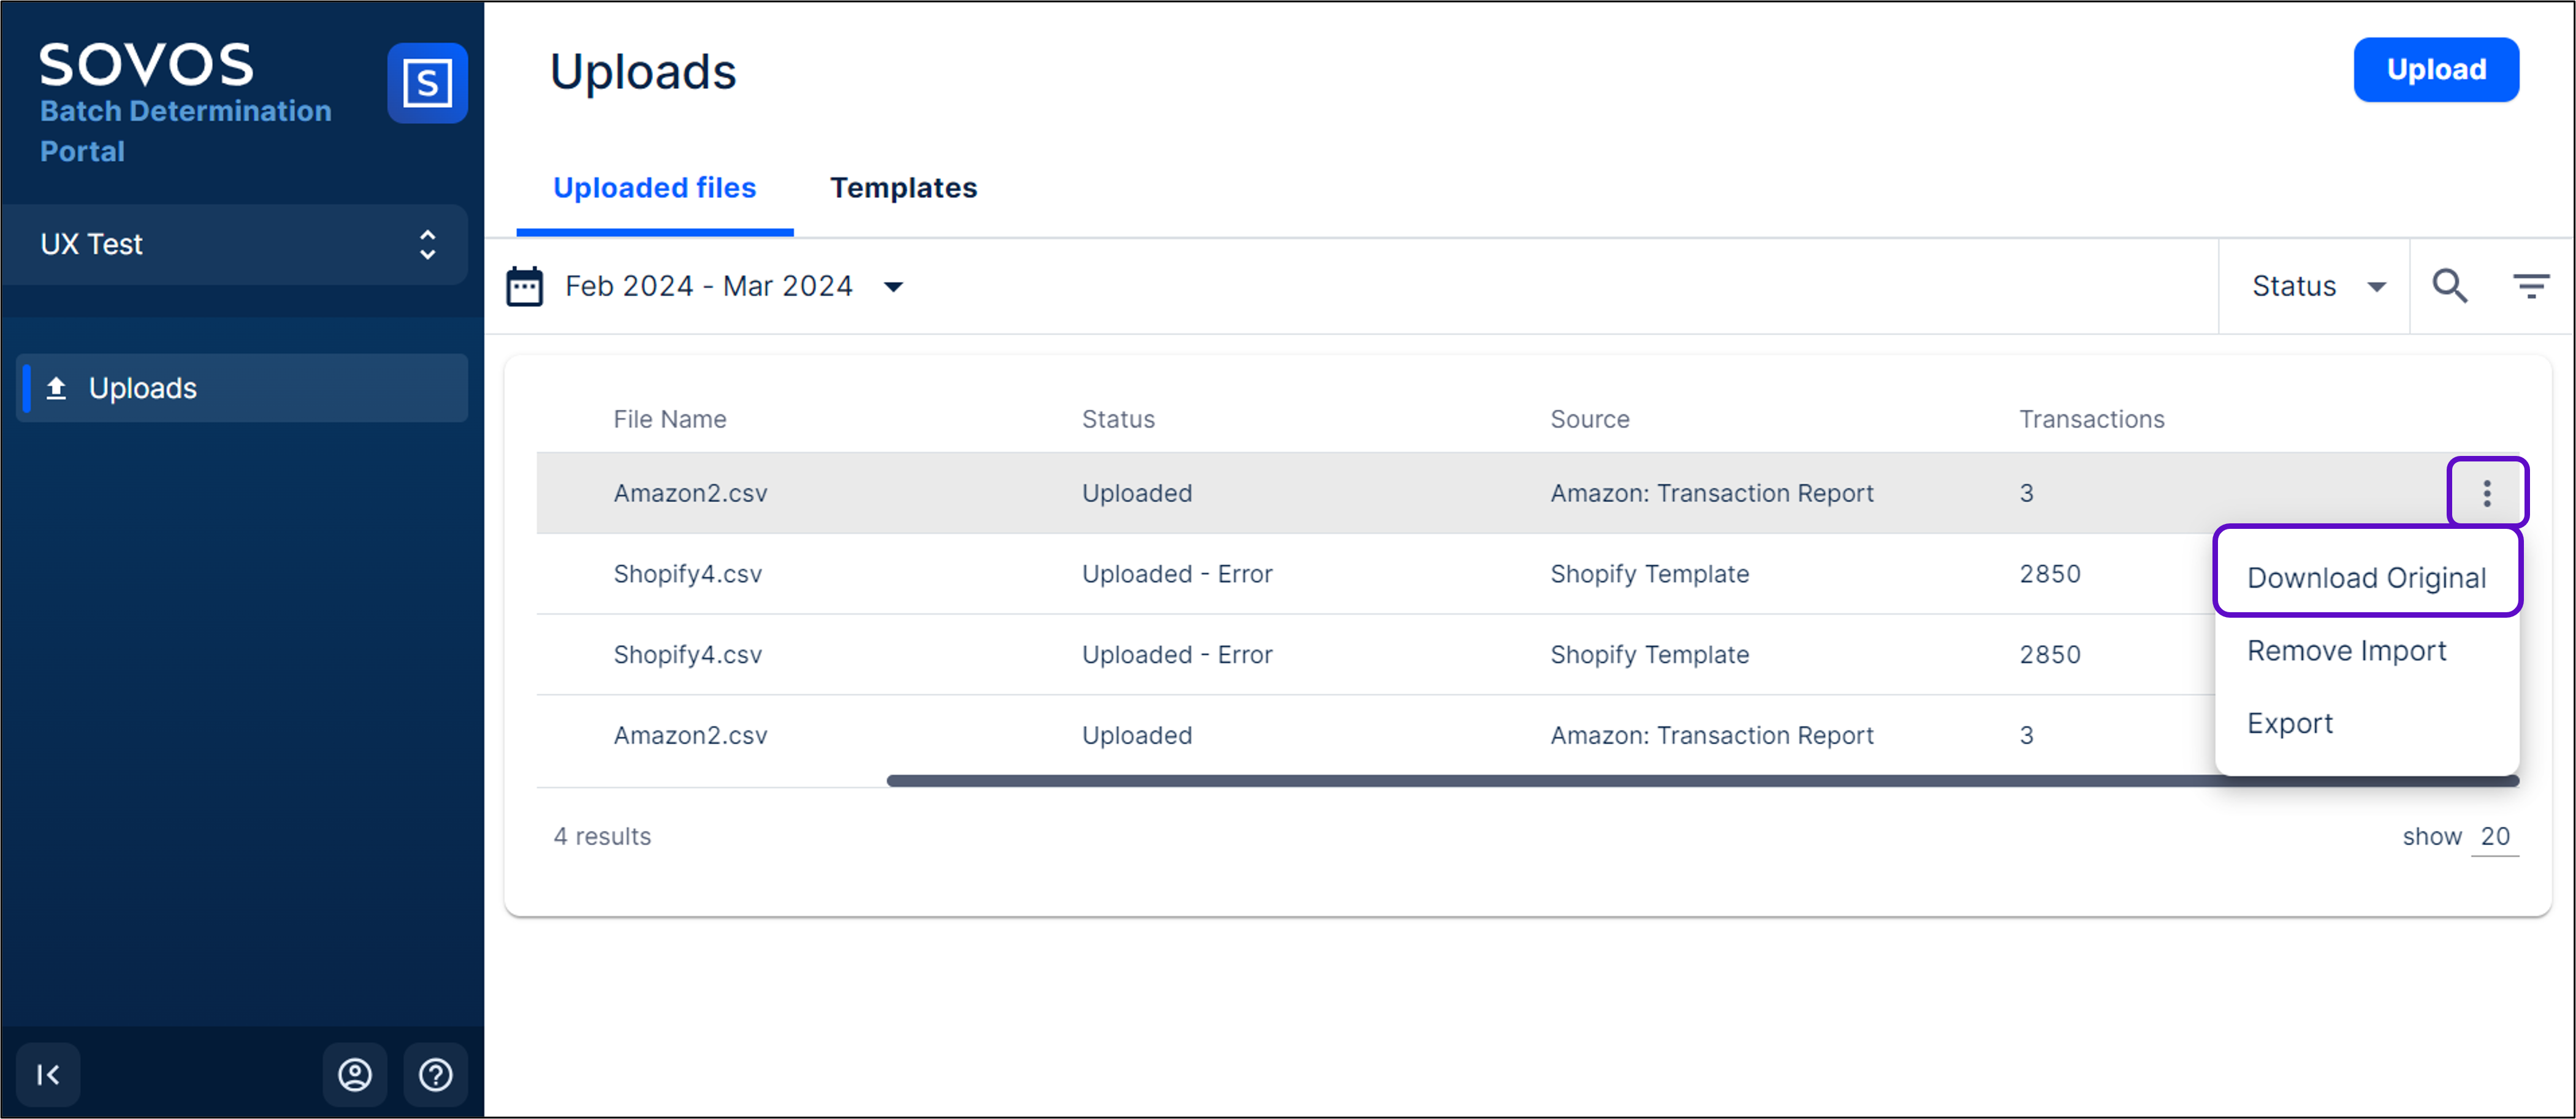Select the Uploaded files tab

point(654,188)
